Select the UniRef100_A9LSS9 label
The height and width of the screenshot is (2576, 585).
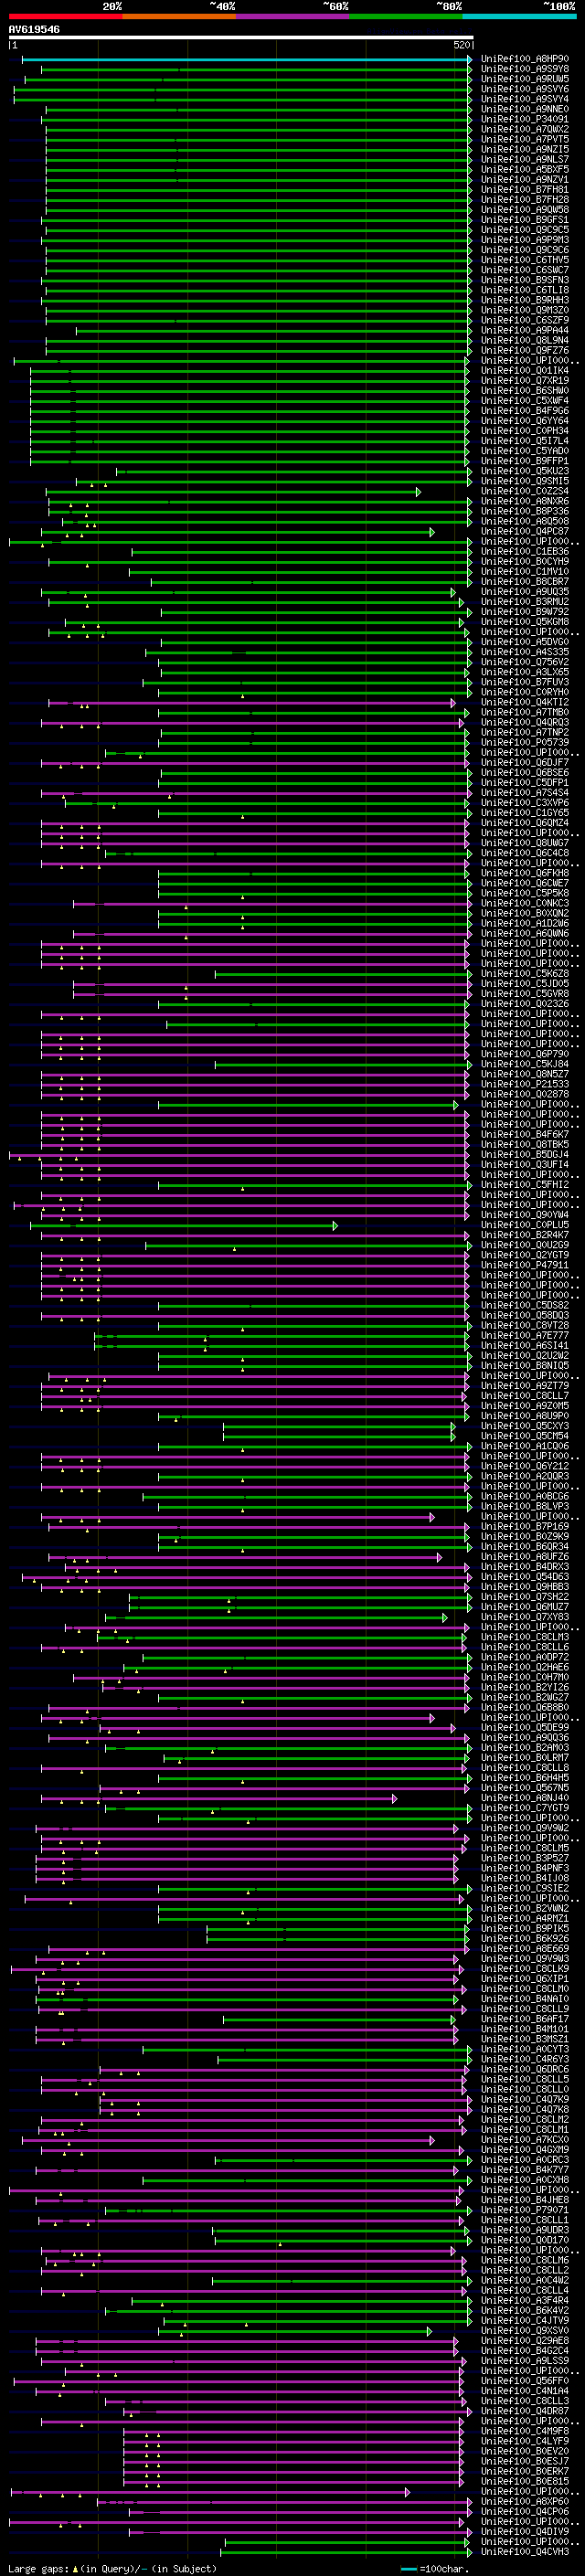coord(525,2361)
